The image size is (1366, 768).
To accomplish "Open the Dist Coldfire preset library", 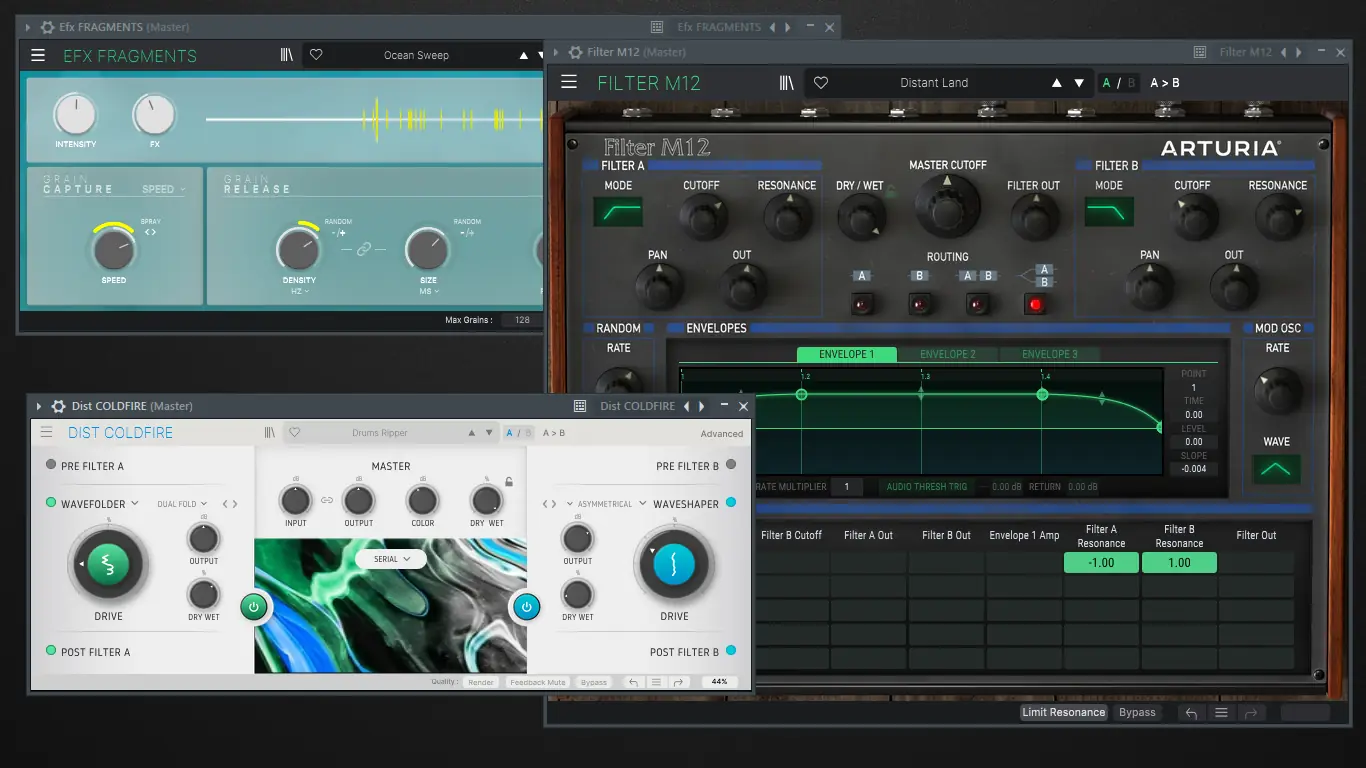I will pos(270,433).
